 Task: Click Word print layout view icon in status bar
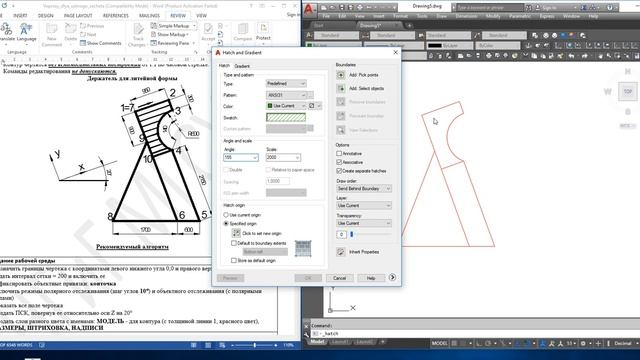(208, 345)
